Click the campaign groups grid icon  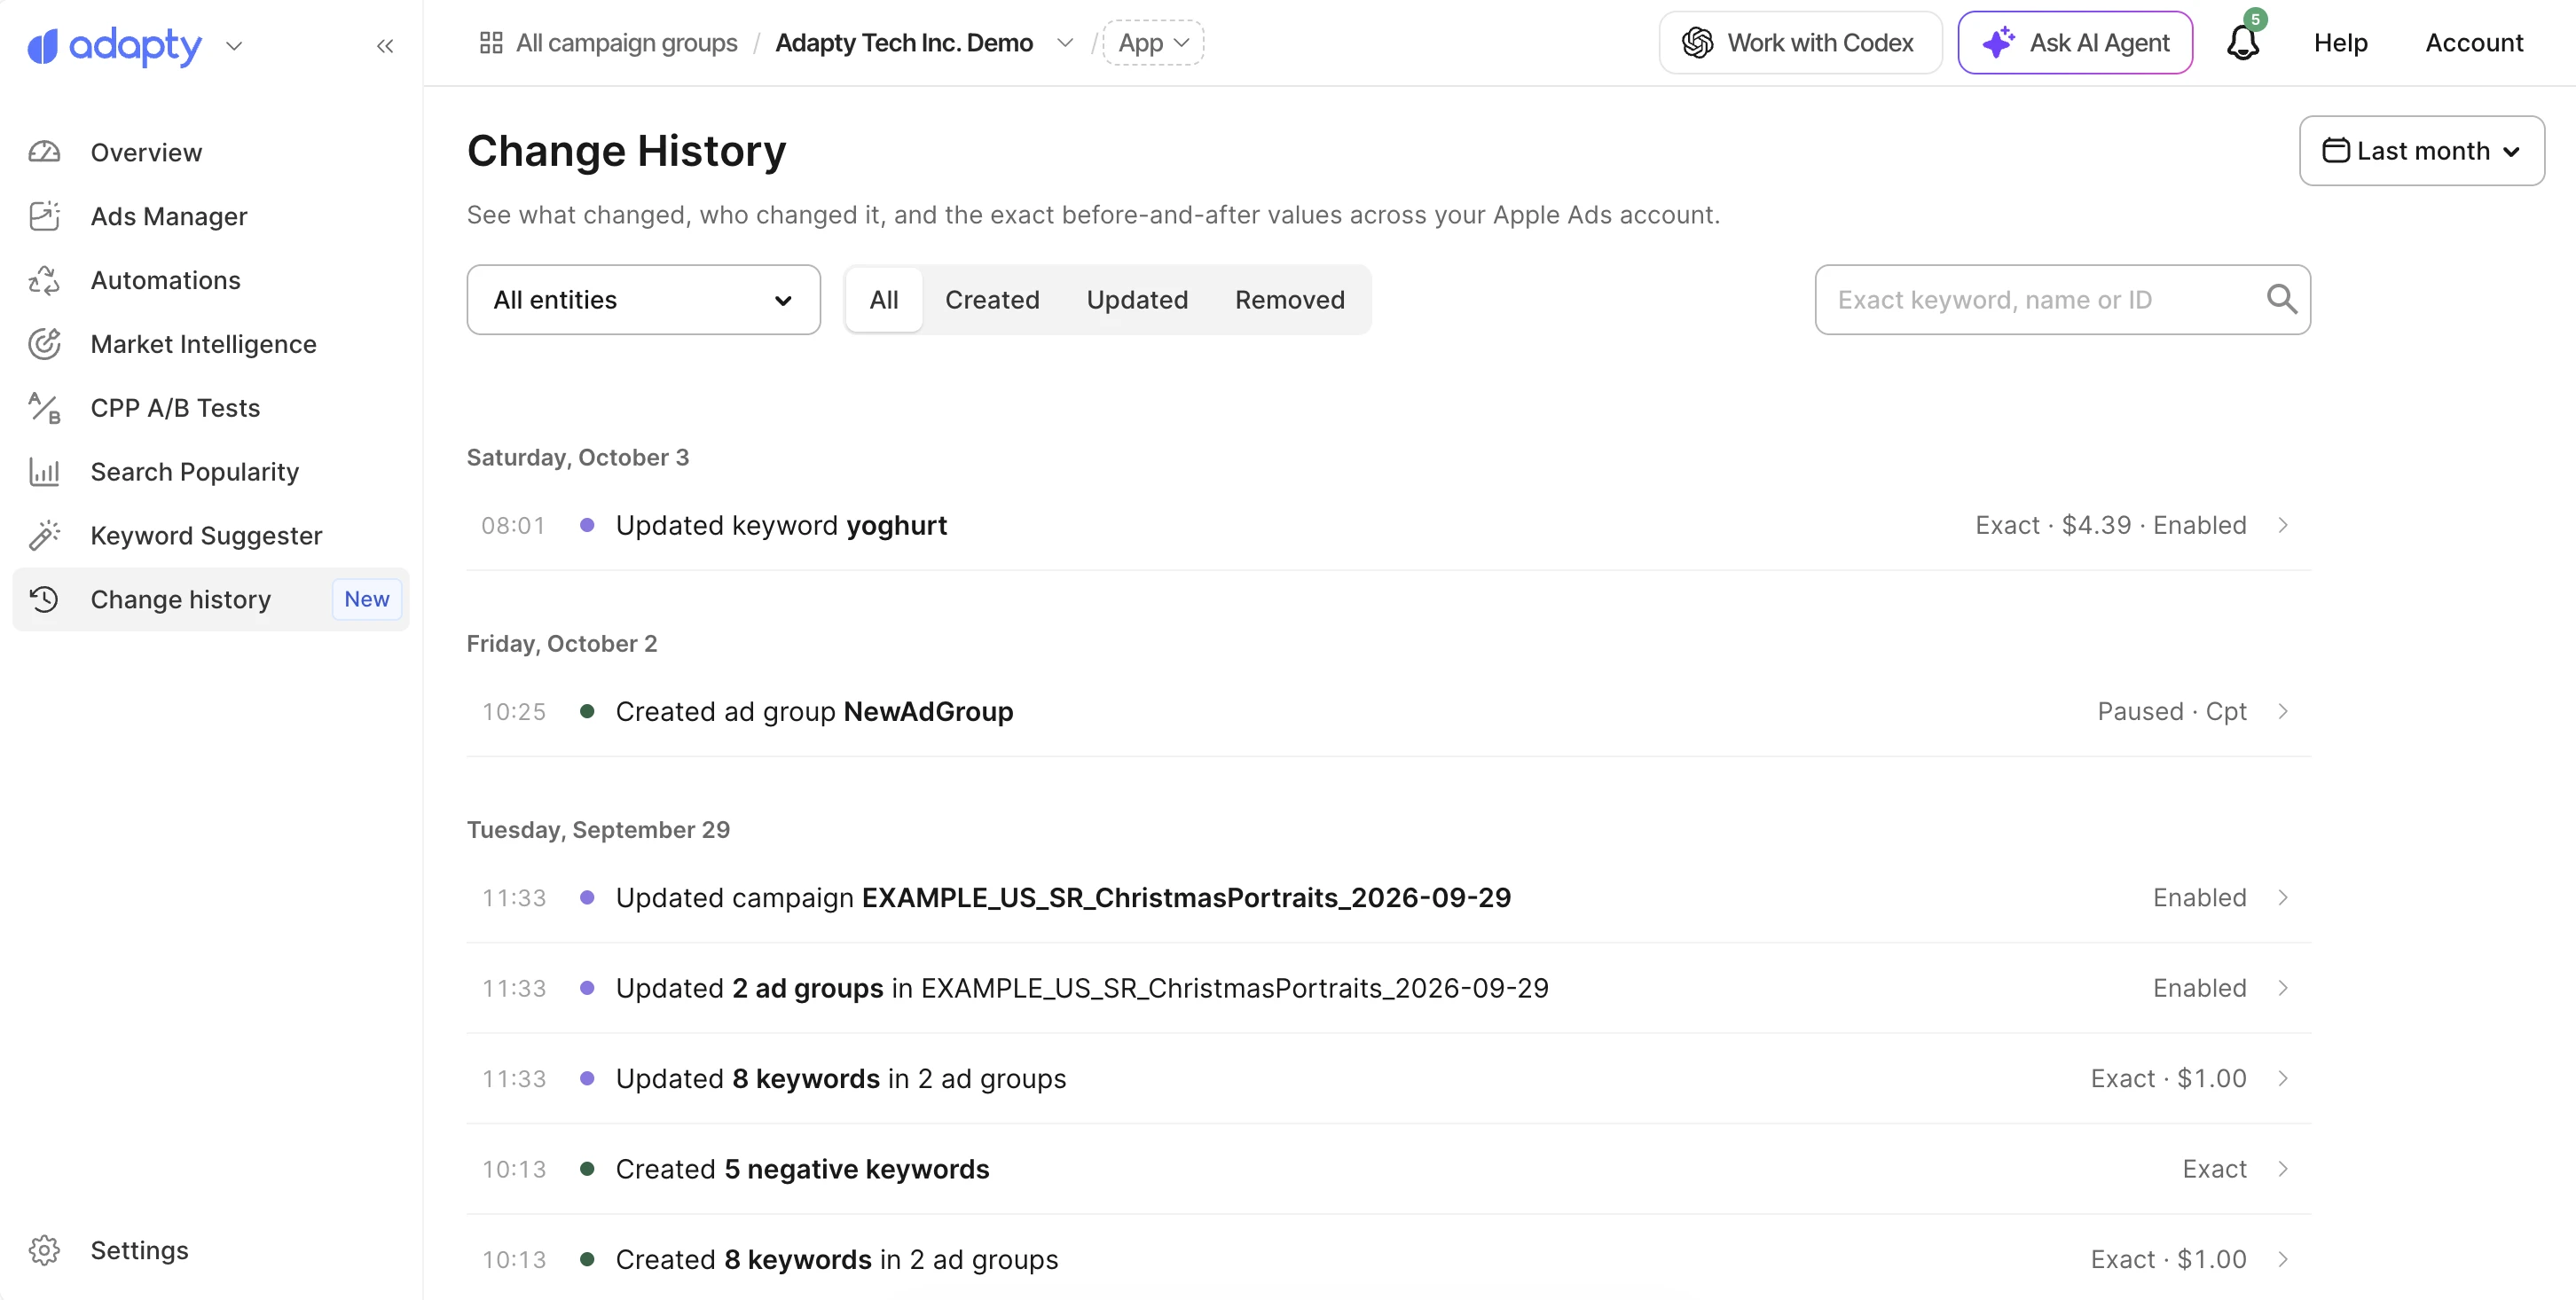pos(491,43)
